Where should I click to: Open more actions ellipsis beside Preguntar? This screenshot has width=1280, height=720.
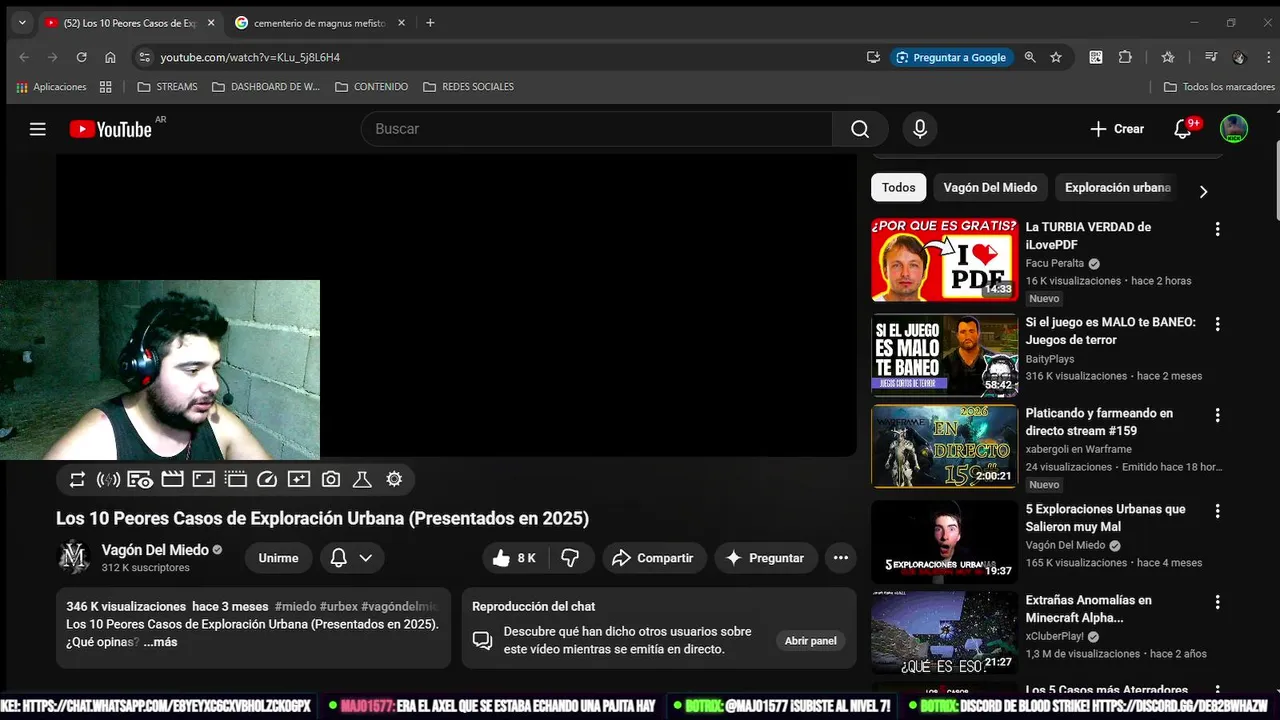pos(841,558)
